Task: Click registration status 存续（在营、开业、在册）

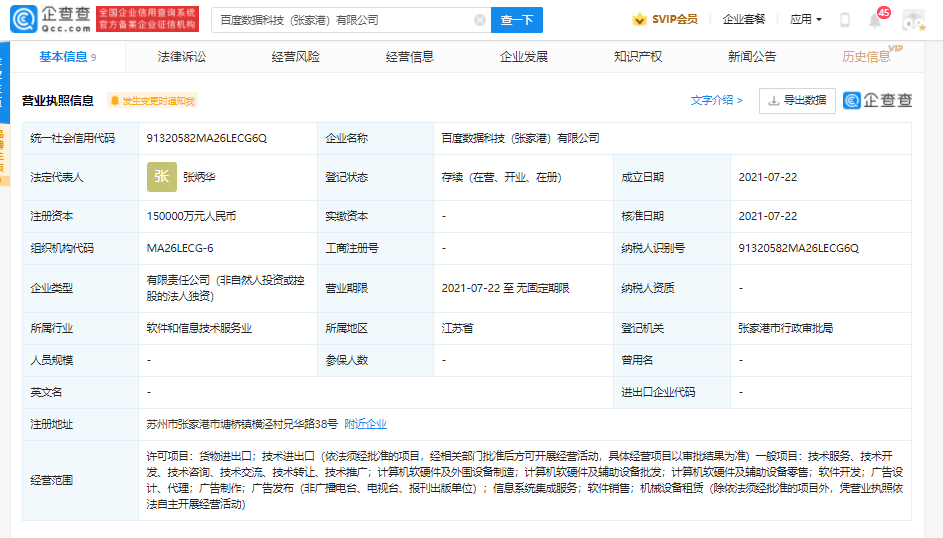Action: (501, 177)
